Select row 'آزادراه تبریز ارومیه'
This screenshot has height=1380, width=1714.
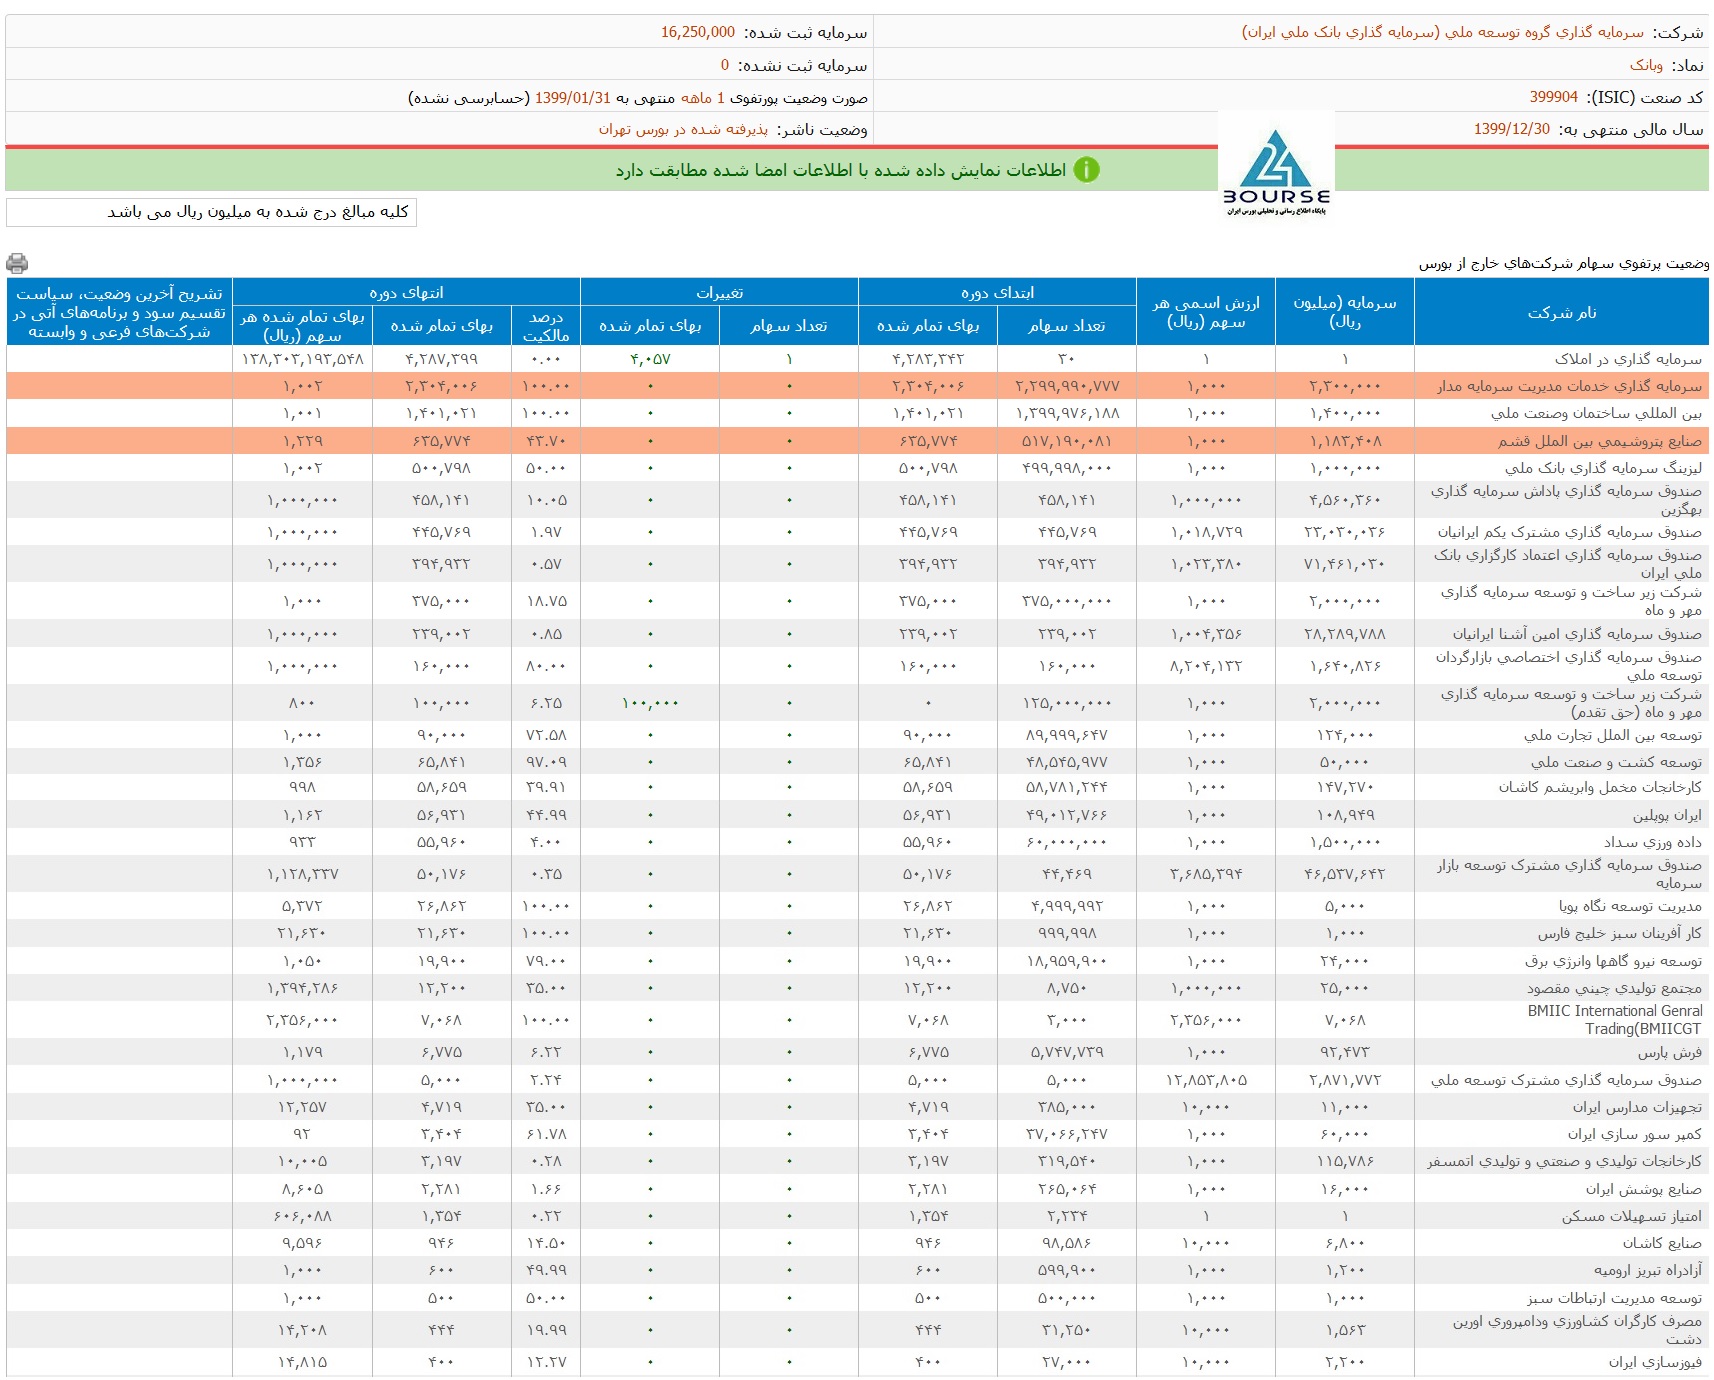858,1270
